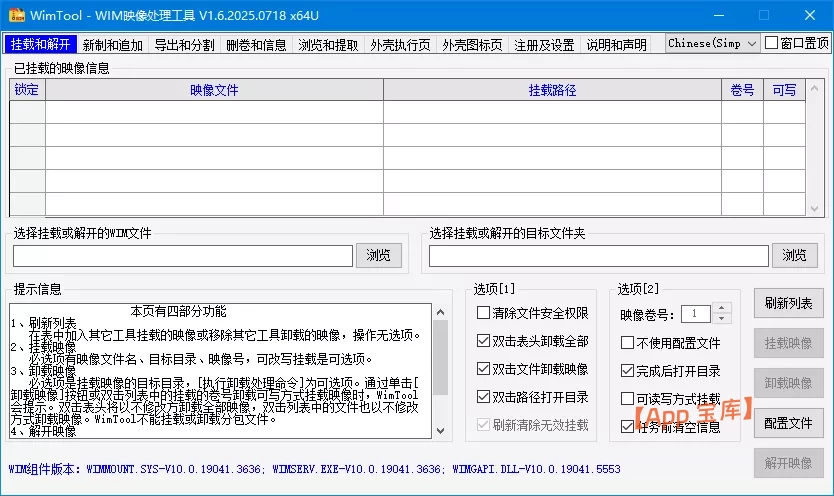The height and width of the screenshot is (496, 834).
Task: Click WIMMOUNT.SYS version text in status bar
Action: pos(174,469)
